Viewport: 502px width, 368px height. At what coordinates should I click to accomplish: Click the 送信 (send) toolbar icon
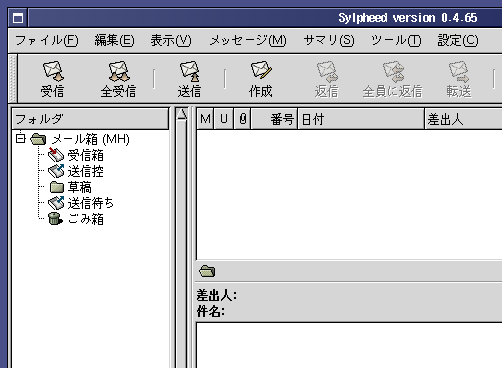pyautogui.click(x=190, y=71)
